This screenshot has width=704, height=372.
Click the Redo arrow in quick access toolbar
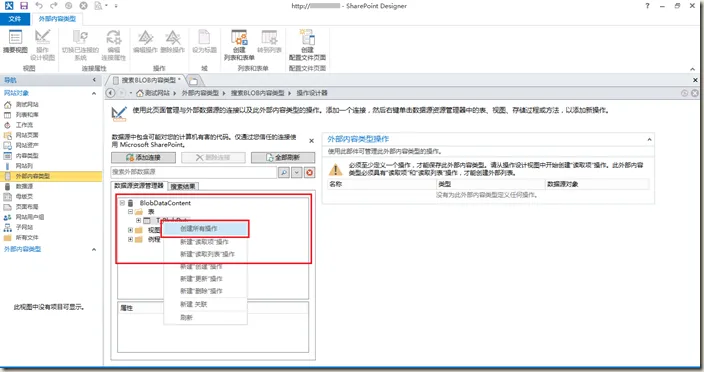point(53,6)
